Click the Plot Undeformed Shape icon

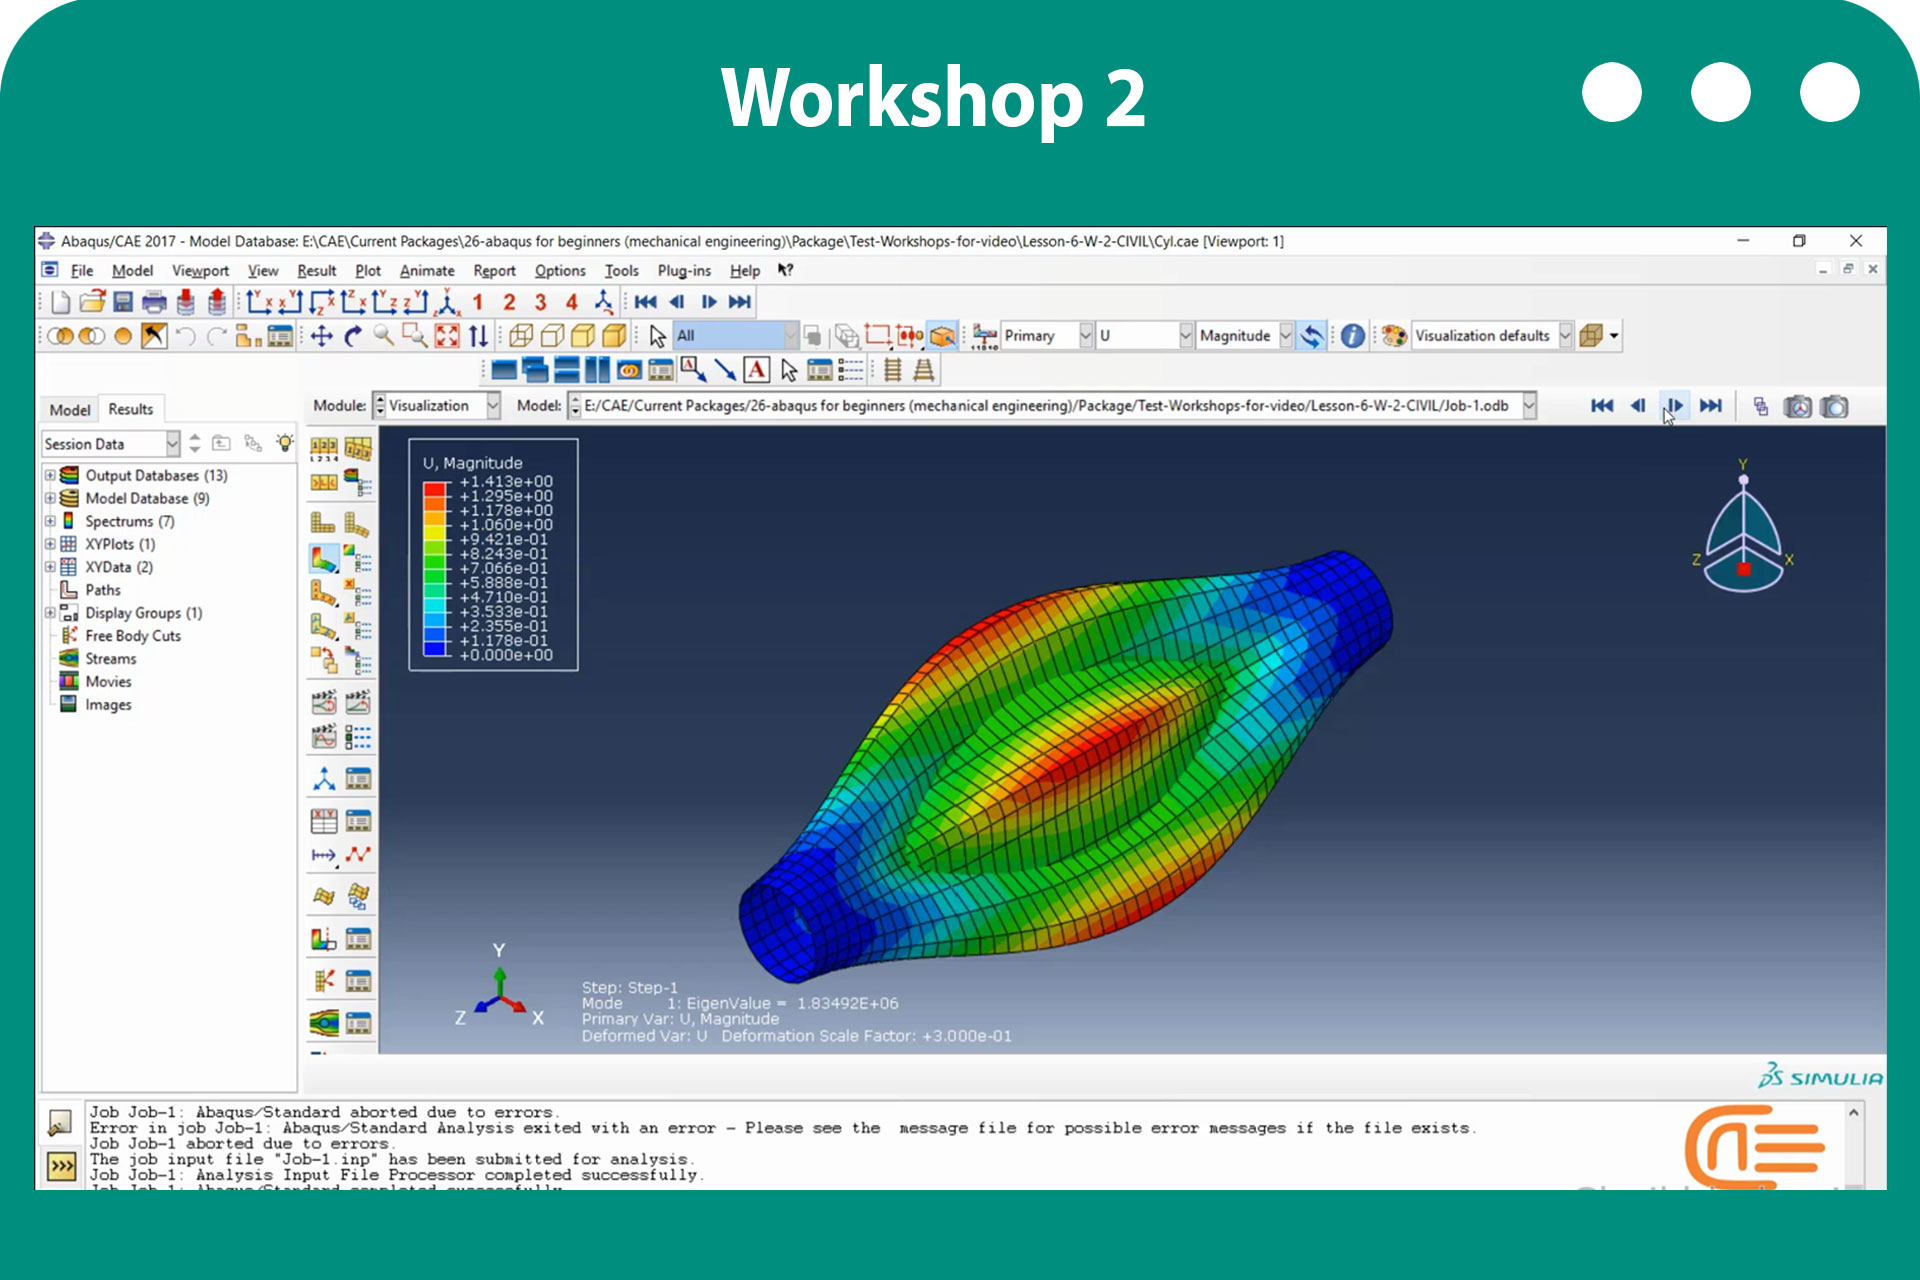click(x=324, y=522)
